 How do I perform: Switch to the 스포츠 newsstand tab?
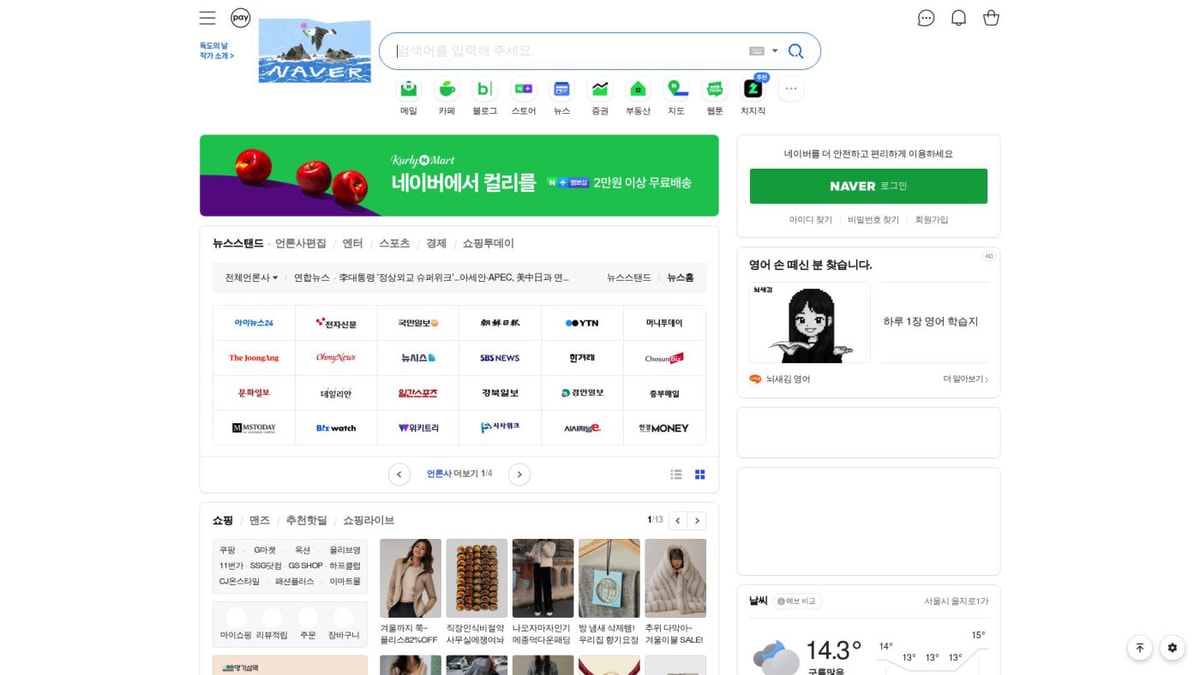(394, 243)
